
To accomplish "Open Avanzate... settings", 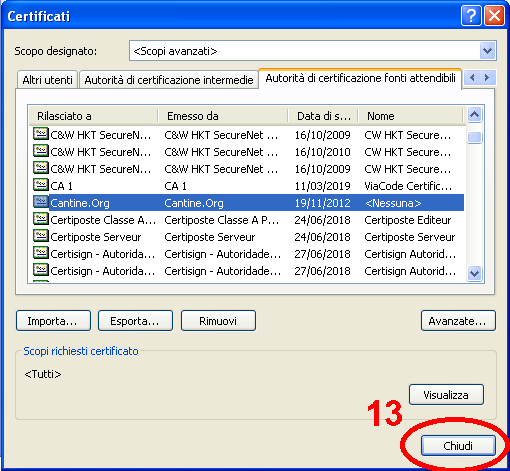I will (x=458, y=321).
